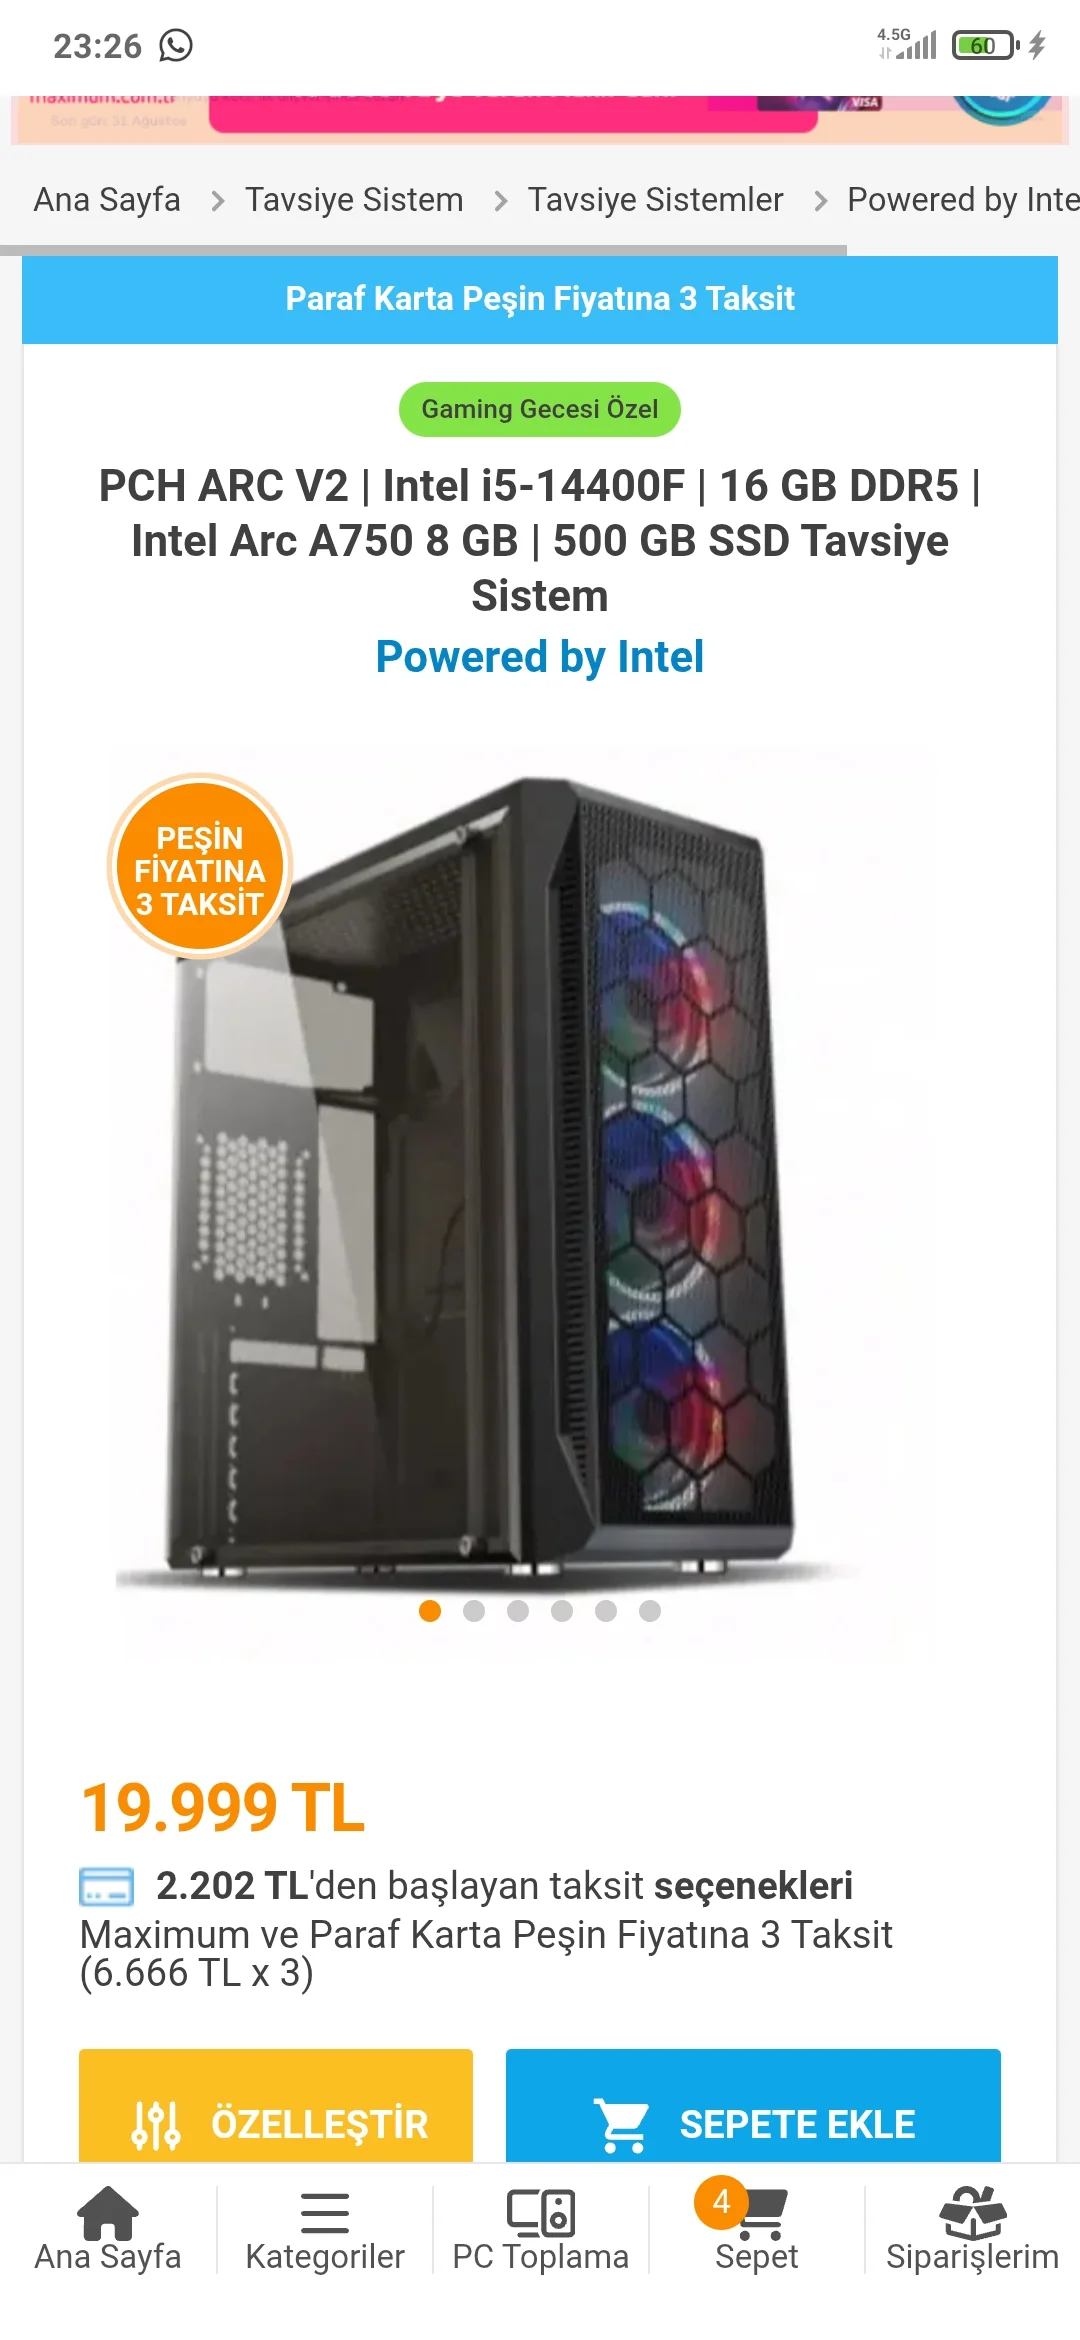1080x2340 pixels.
Task: Tap the Ana Sayfa home icon
Action: [x=108, y=2212]
